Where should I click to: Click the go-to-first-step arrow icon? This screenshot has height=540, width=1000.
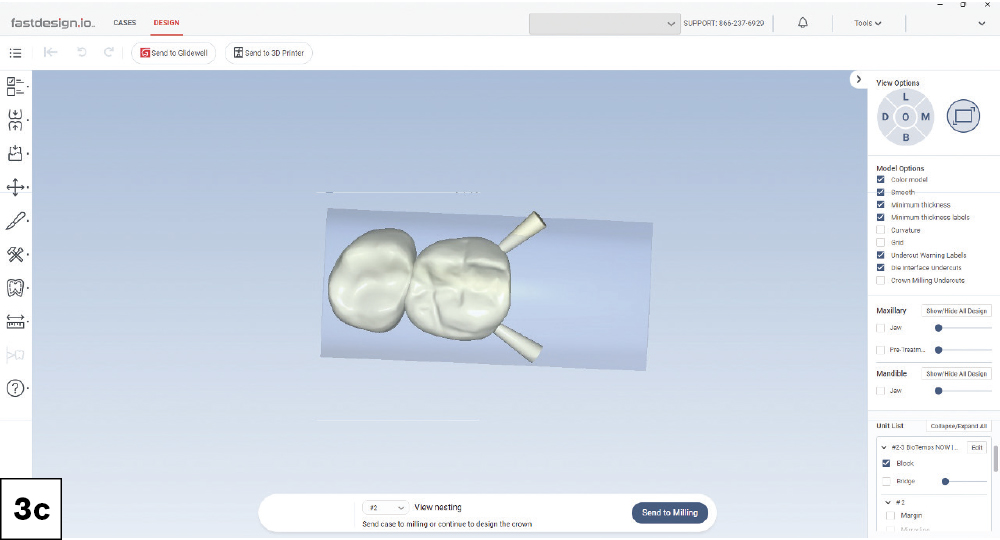(50, 52)
